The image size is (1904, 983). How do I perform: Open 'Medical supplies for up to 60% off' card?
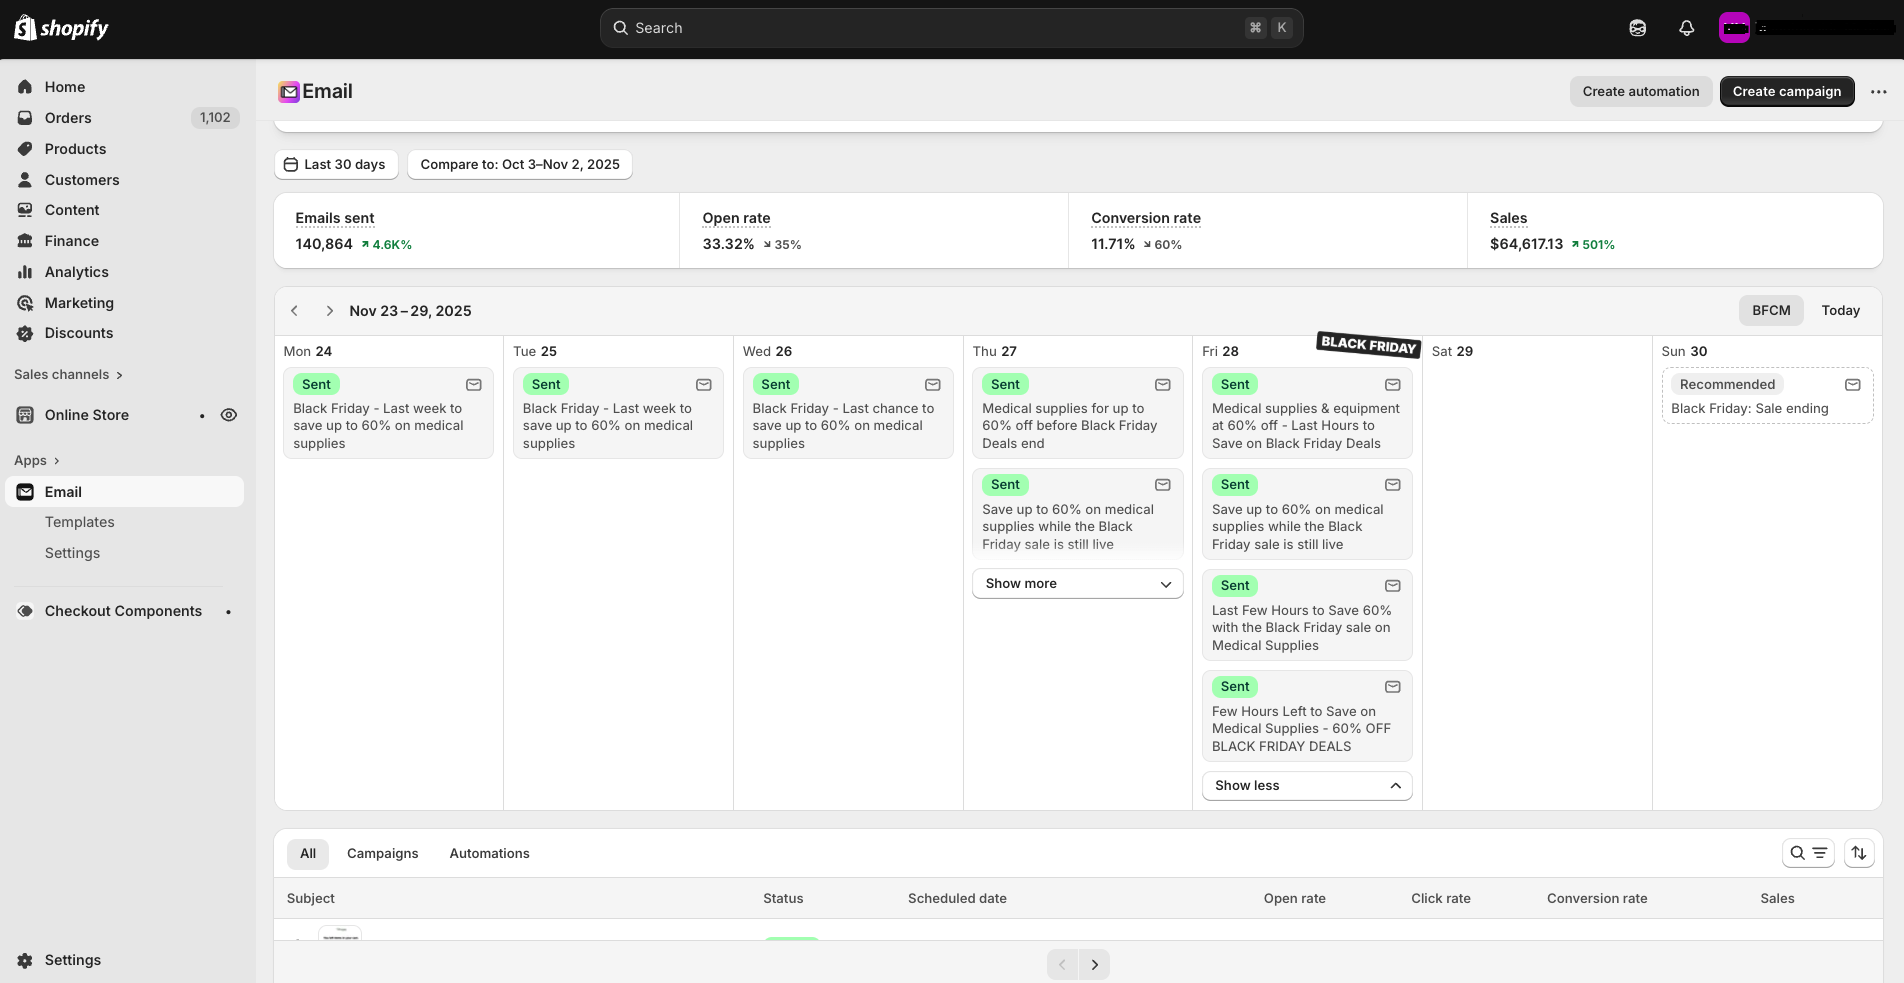pyautogui.click(x=1078, y=414)
